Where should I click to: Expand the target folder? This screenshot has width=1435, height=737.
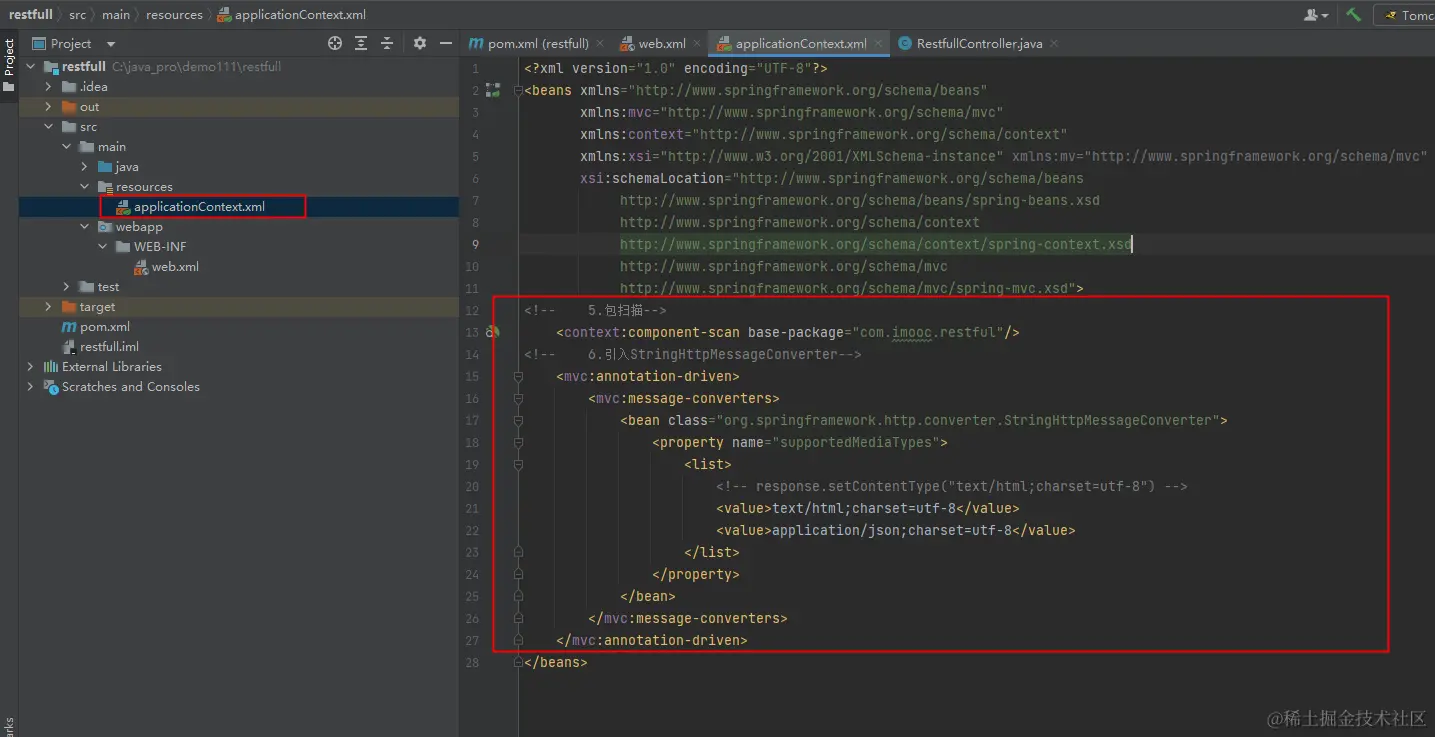coord(48,307)
